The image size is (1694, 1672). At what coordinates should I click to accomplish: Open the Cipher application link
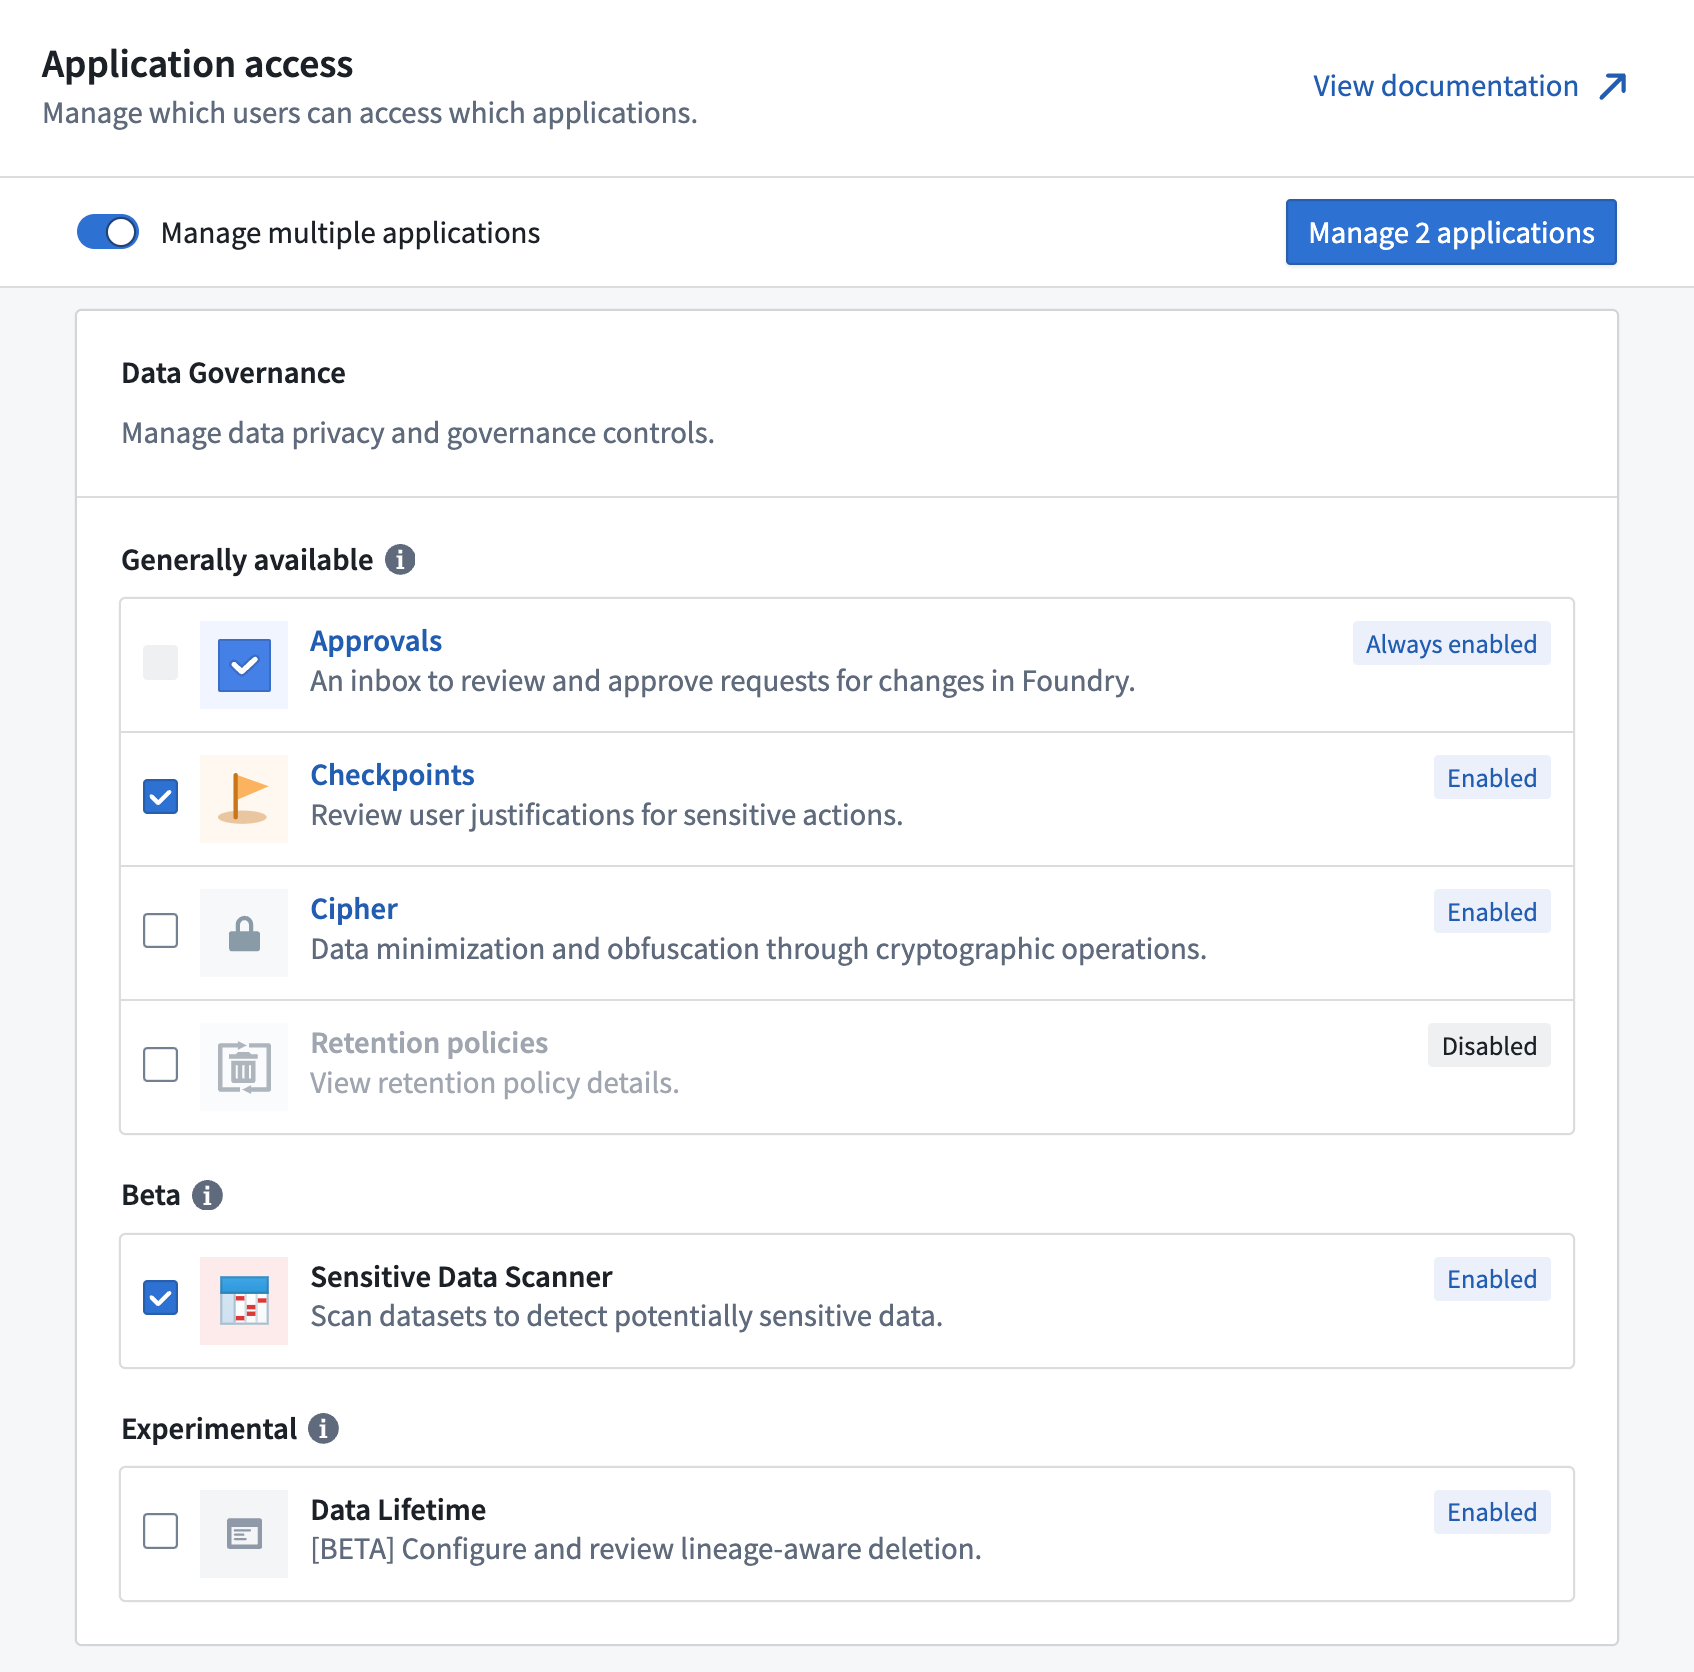(354, 909)
